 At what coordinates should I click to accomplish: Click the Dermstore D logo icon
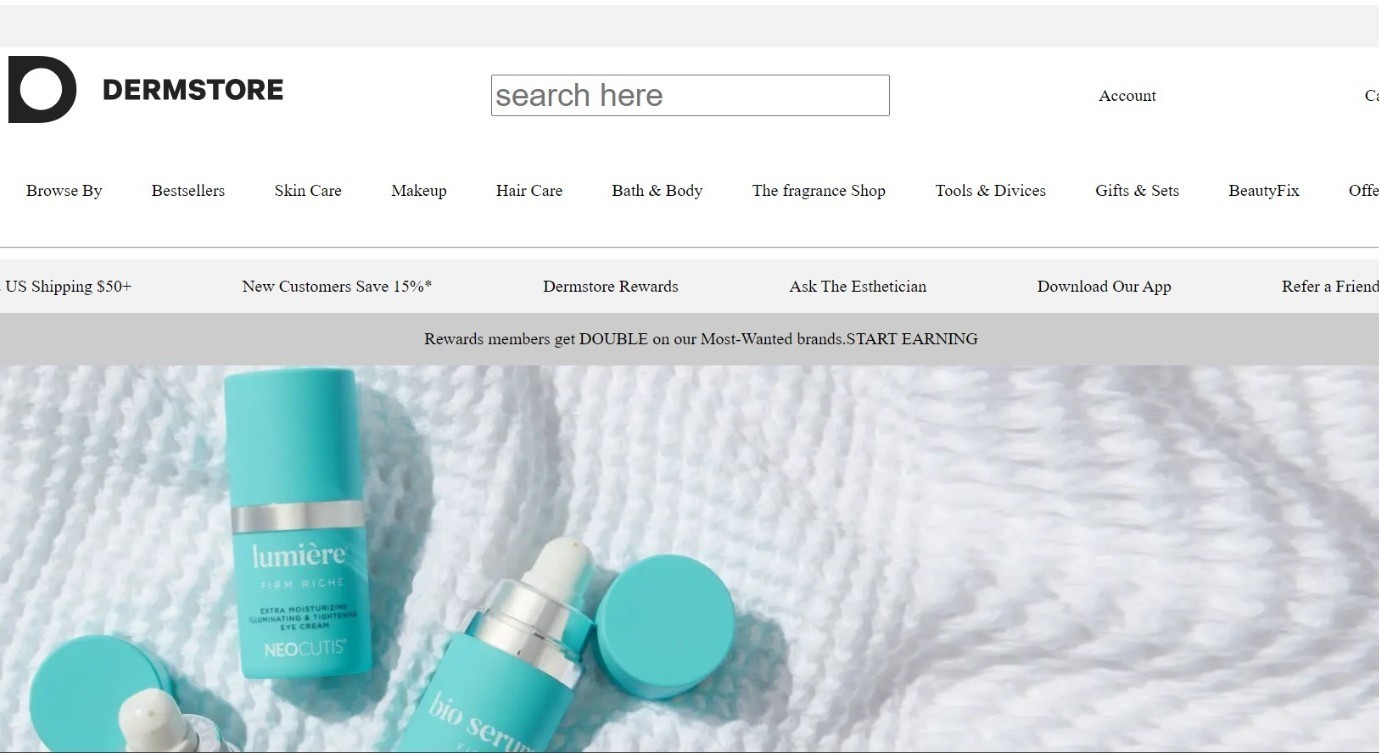[x=42, y=90]
